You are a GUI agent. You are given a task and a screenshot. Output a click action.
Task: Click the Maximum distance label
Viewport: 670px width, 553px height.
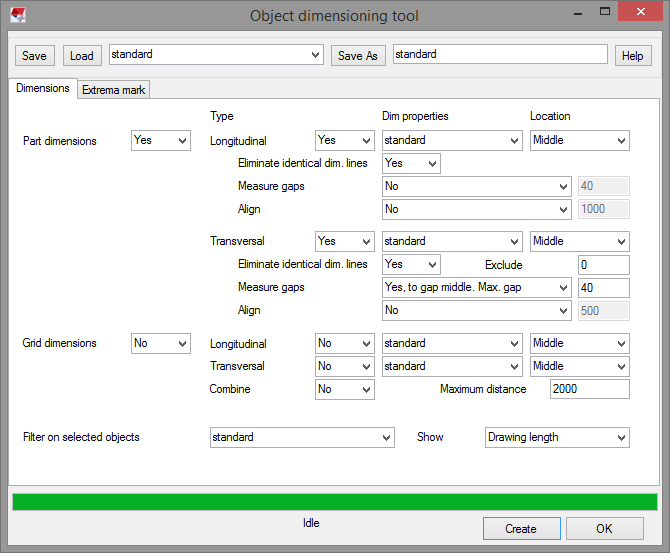click(483, 389)
